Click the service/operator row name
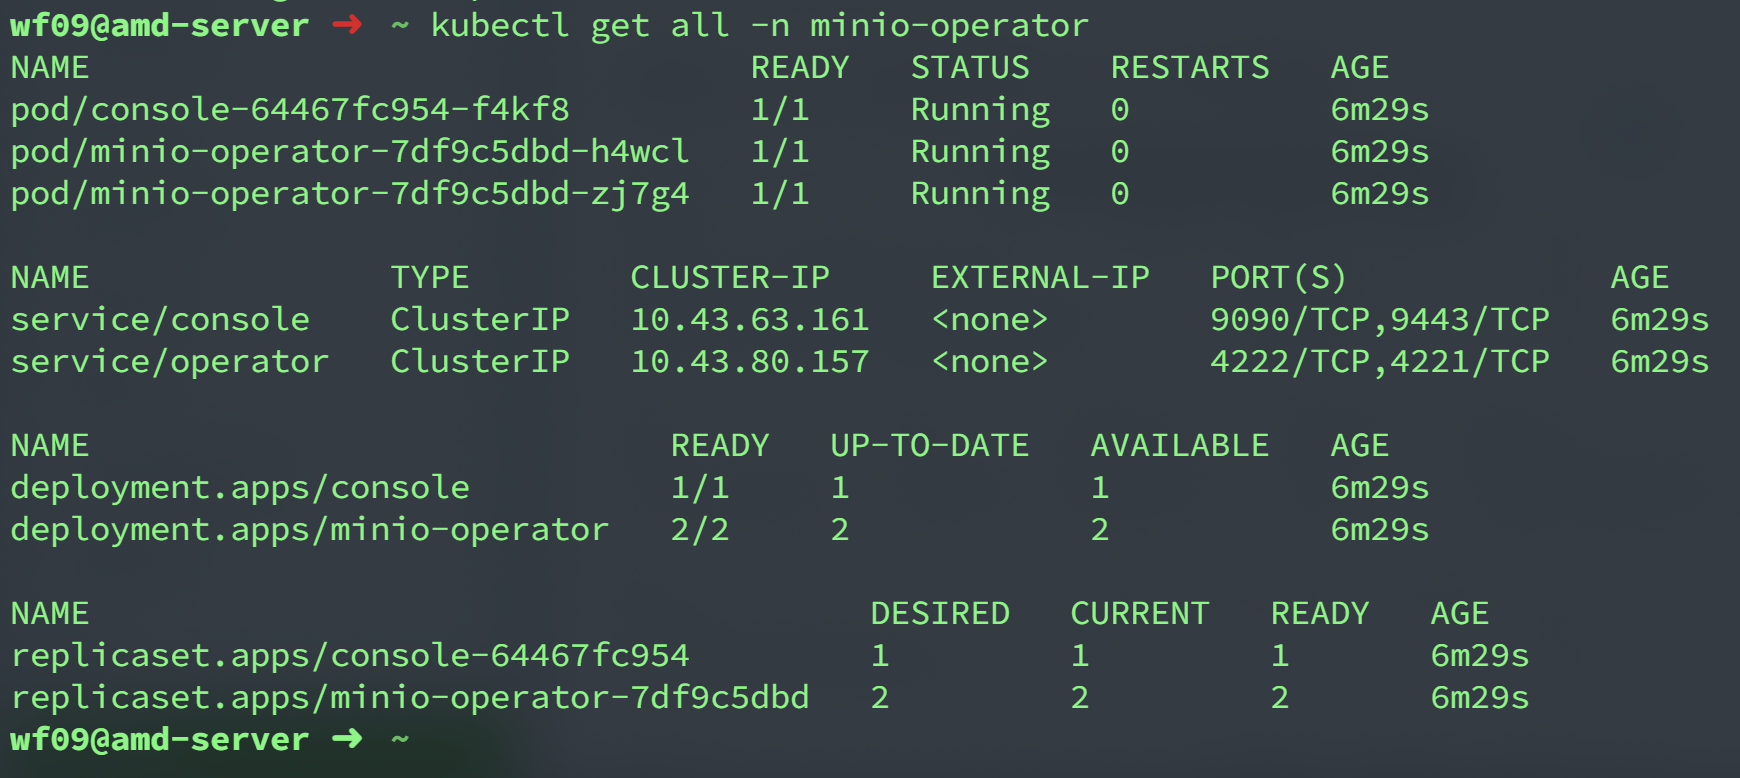 (170, 361)
